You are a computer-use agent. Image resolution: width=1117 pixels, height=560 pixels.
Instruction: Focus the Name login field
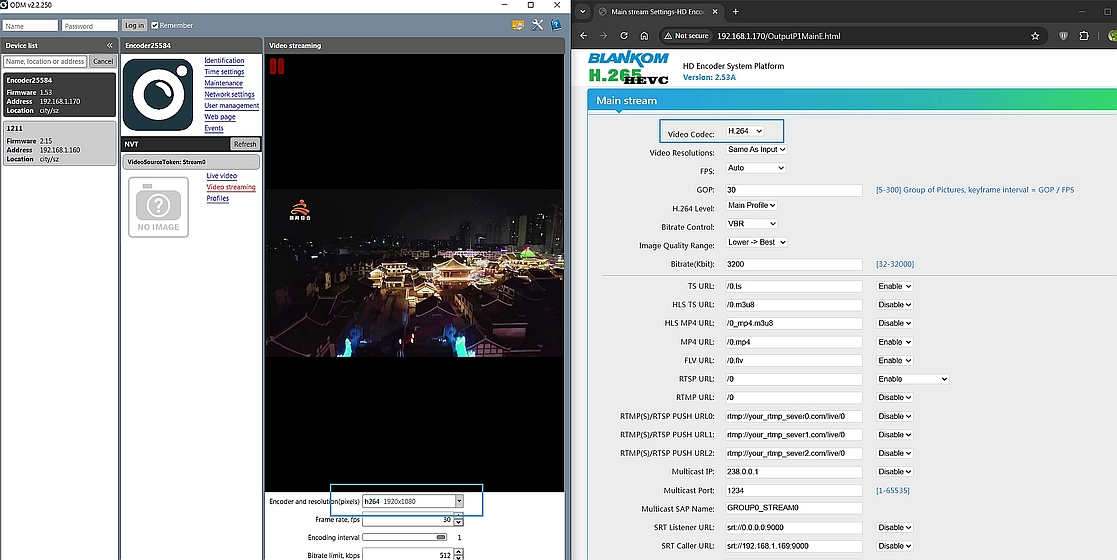coord(31,25)
